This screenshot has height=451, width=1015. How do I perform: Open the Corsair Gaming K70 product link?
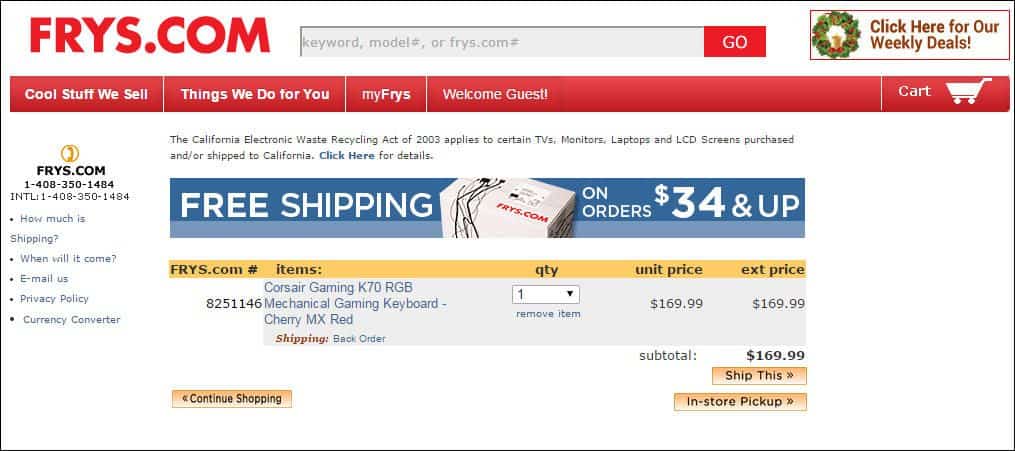(355, 303)
